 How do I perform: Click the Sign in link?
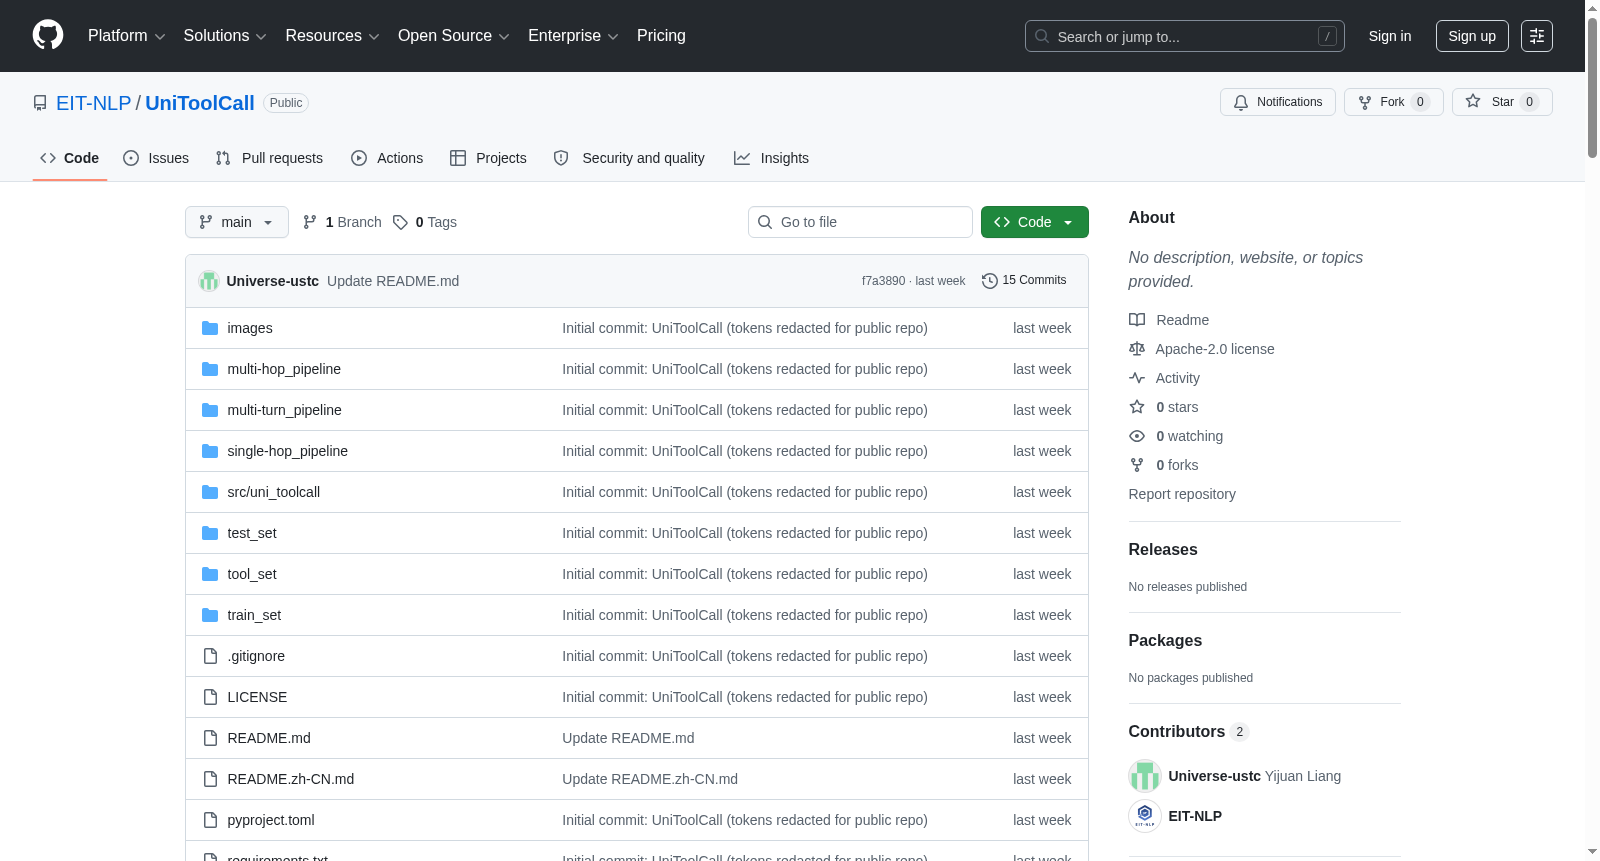[1390, 36]
